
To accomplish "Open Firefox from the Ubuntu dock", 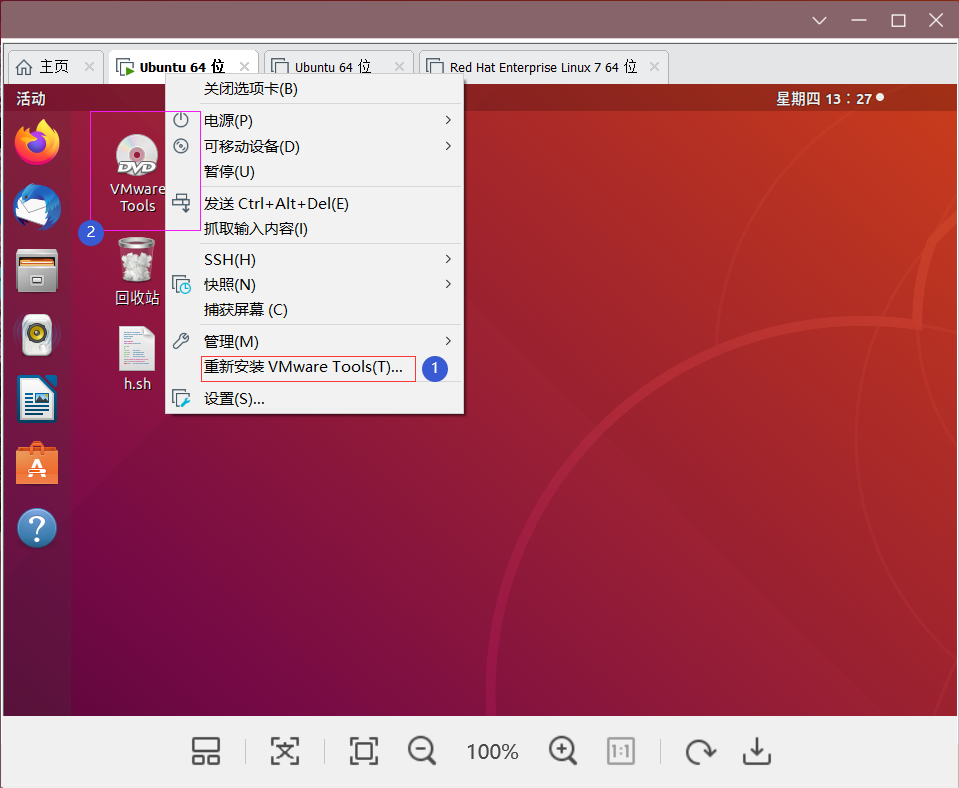I will point(37,142).
